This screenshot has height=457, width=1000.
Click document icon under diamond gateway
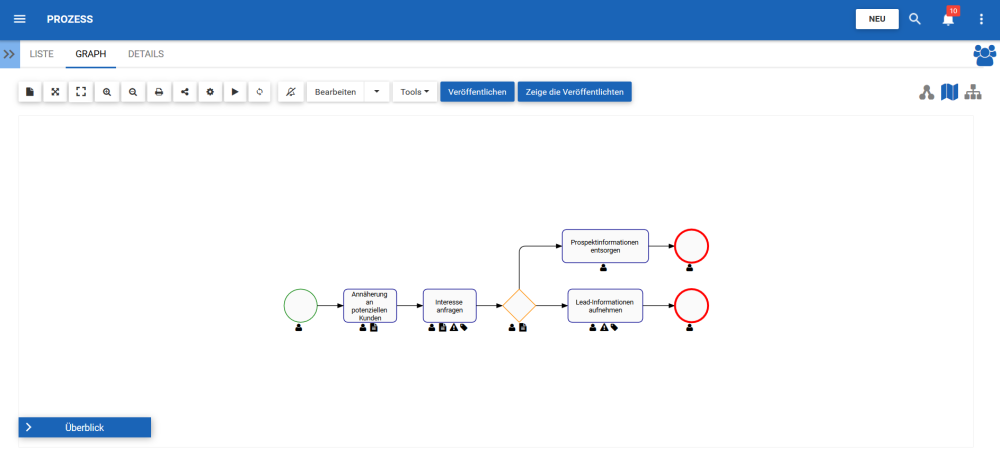(523, 328)
